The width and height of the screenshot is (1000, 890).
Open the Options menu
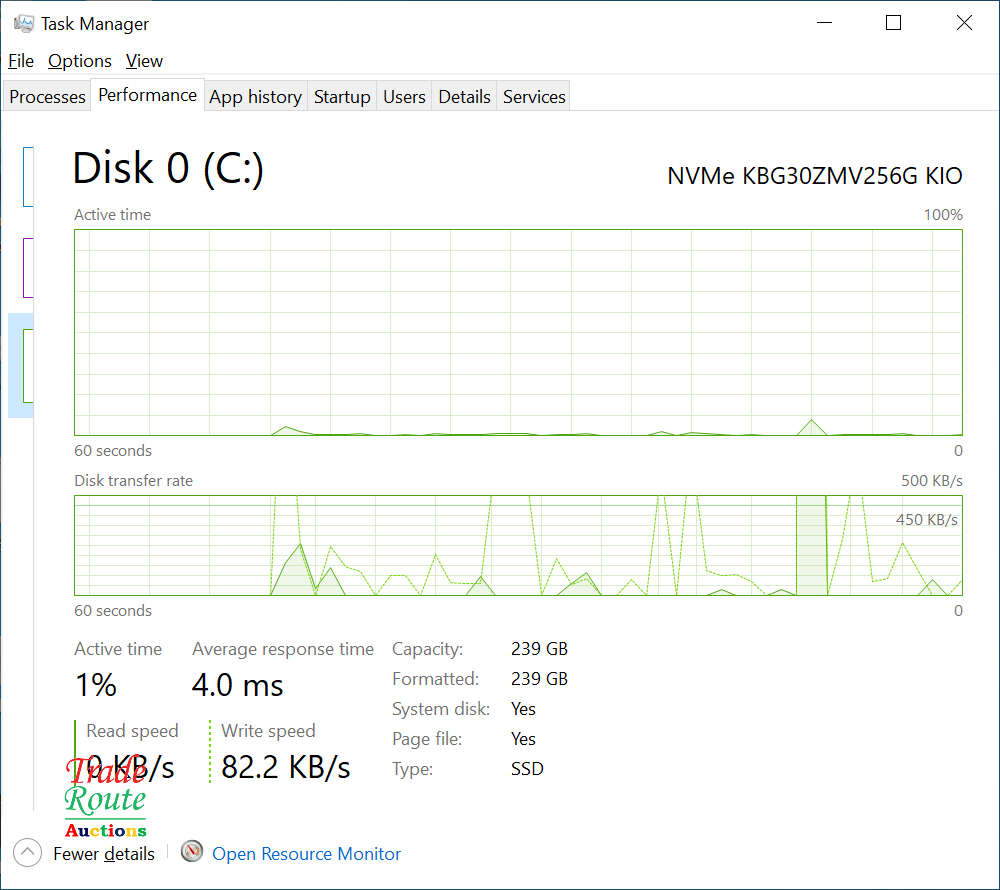(x=79, y=61)
